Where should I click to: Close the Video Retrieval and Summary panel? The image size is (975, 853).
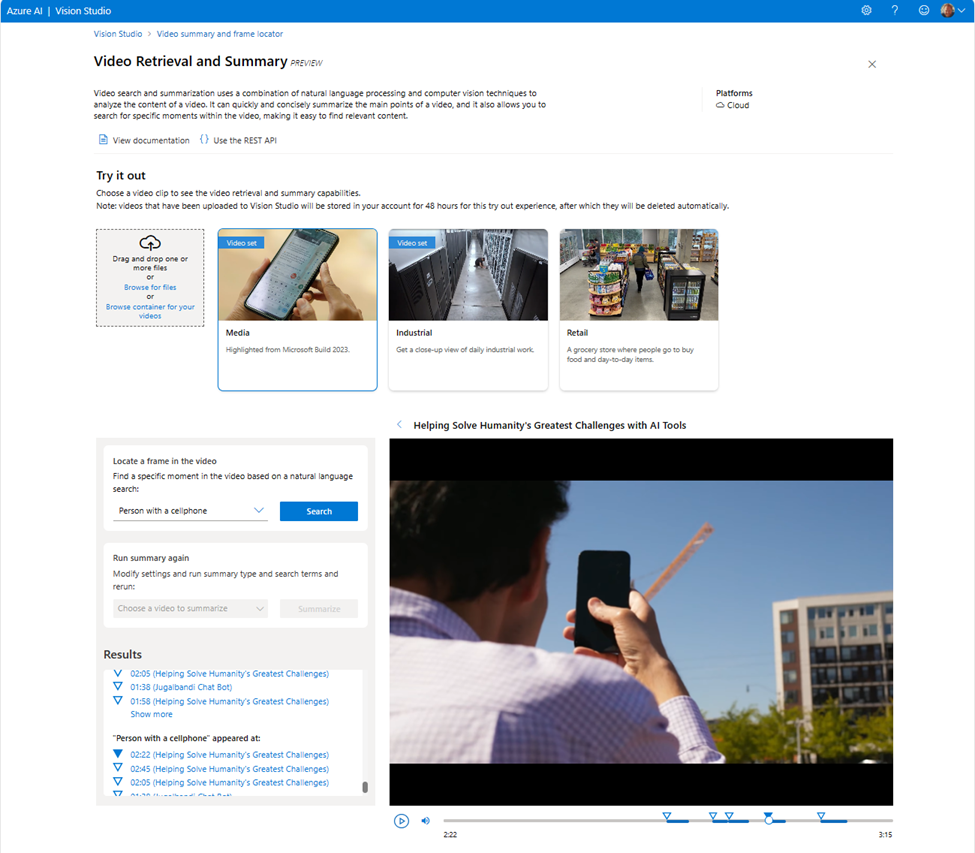coord(872,64)
